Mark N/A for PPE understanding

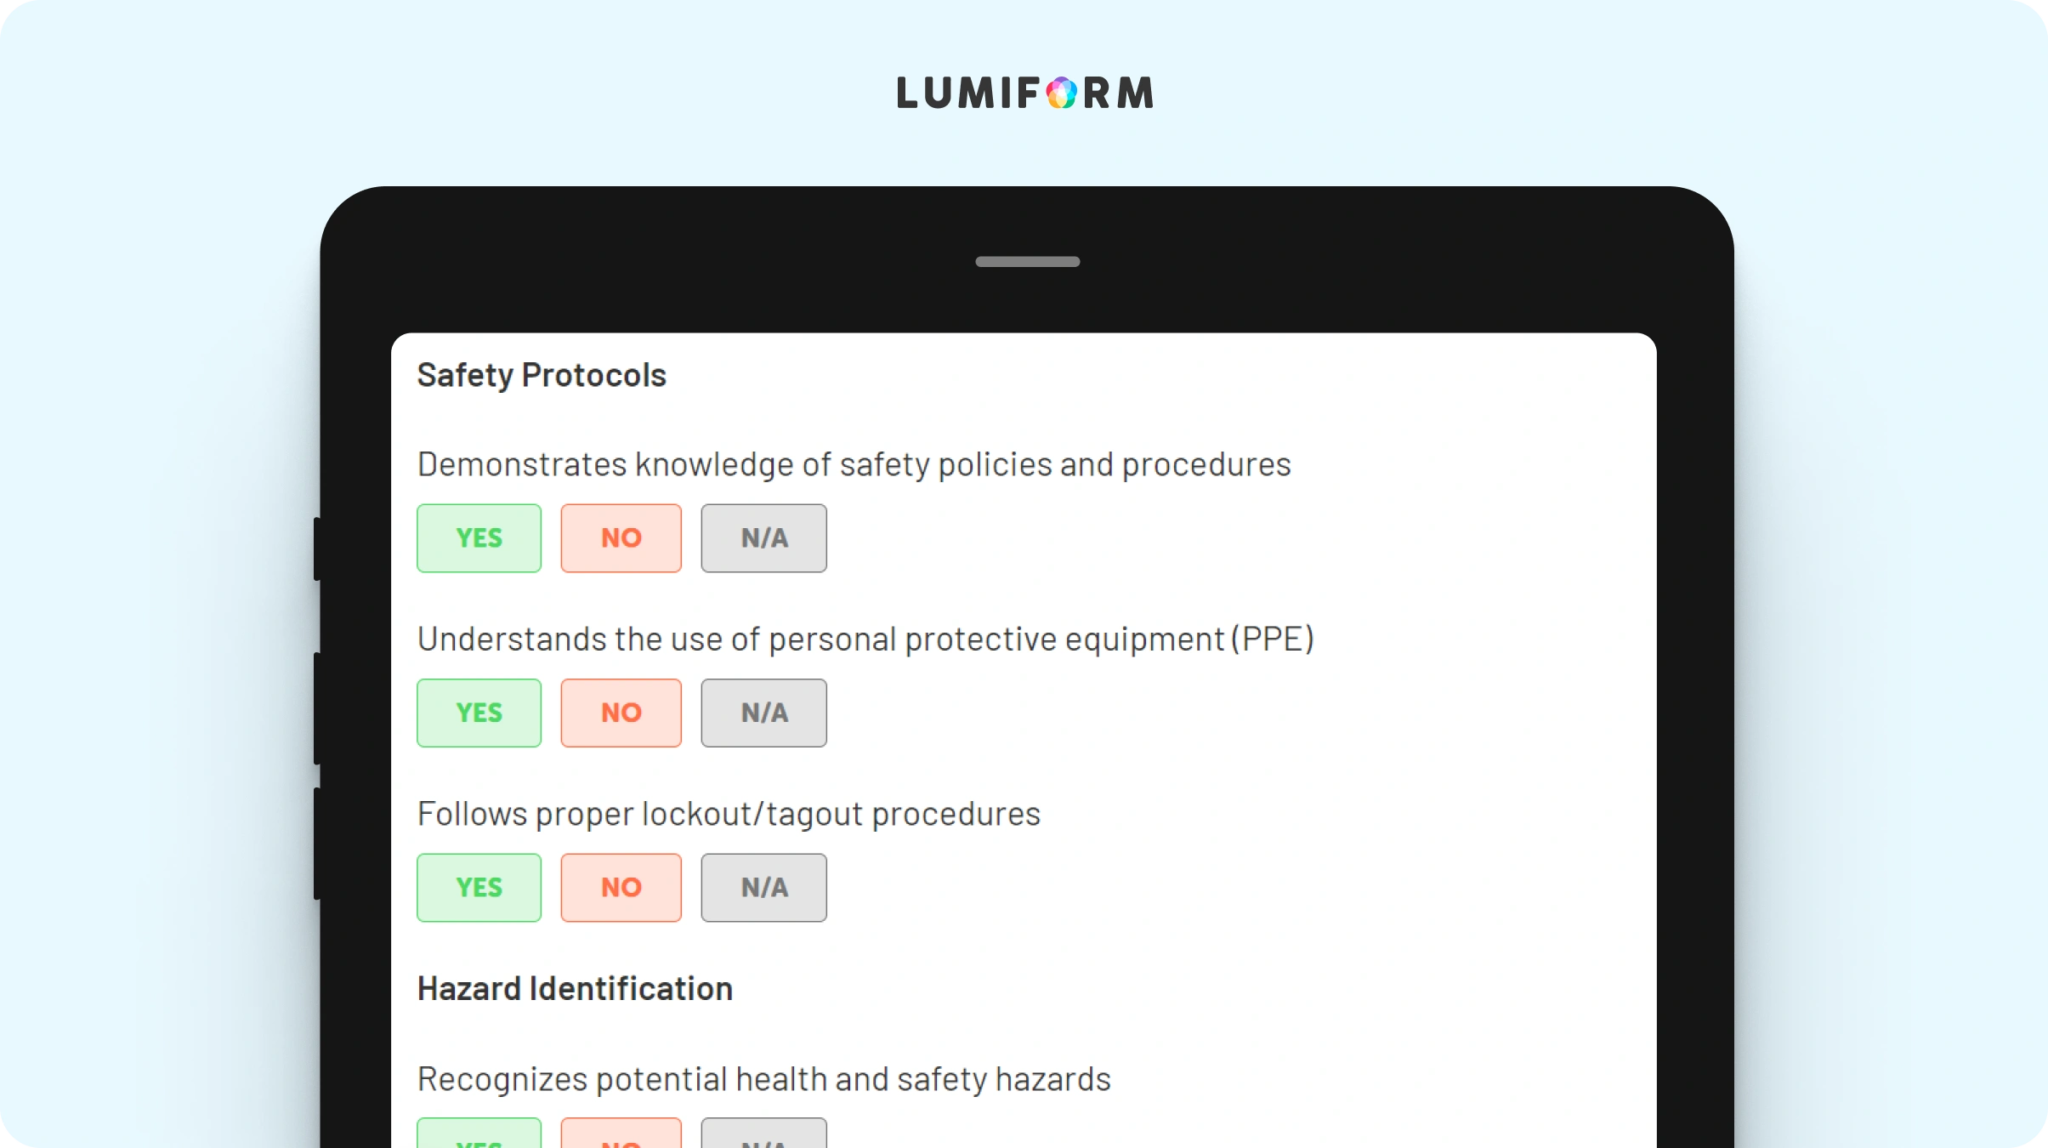click(764, 713)
